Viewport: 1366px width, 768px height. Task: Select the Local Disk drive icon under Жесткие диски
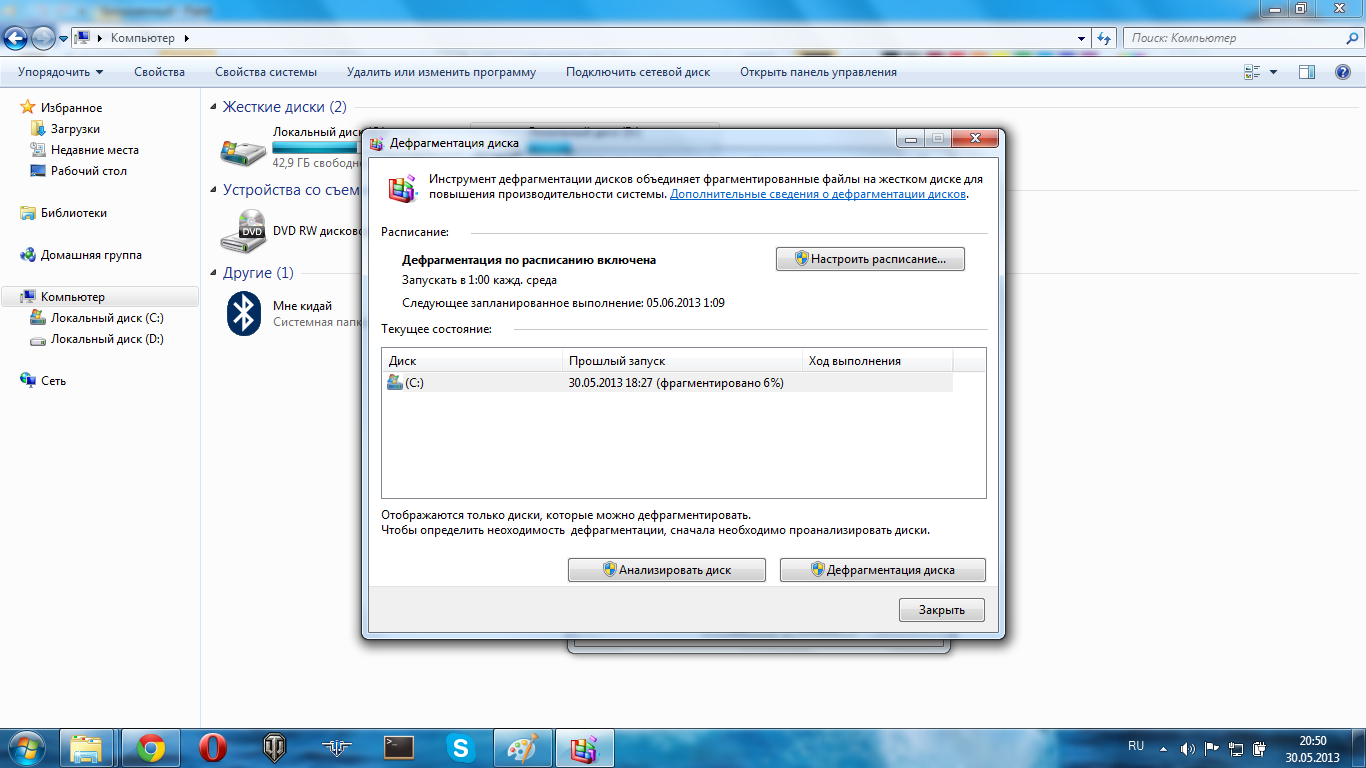(x=243, y=151)
